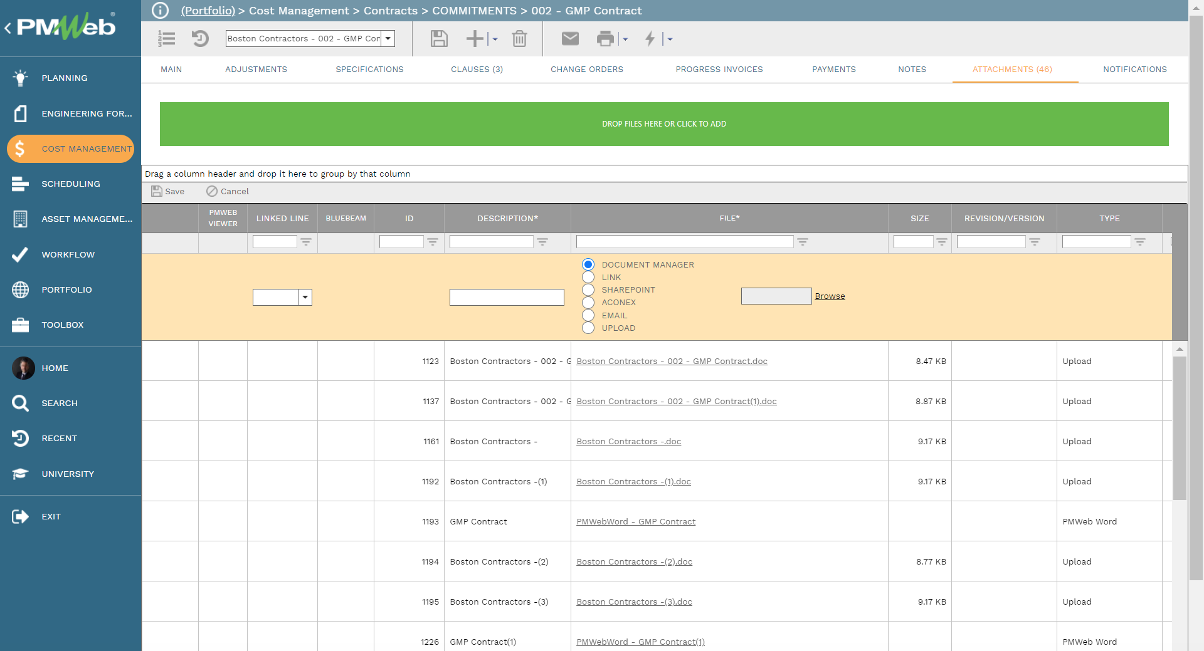Screen dimensions: 1204x651
Task: Open the Progress Invoices tab
Action: [719, 69]
